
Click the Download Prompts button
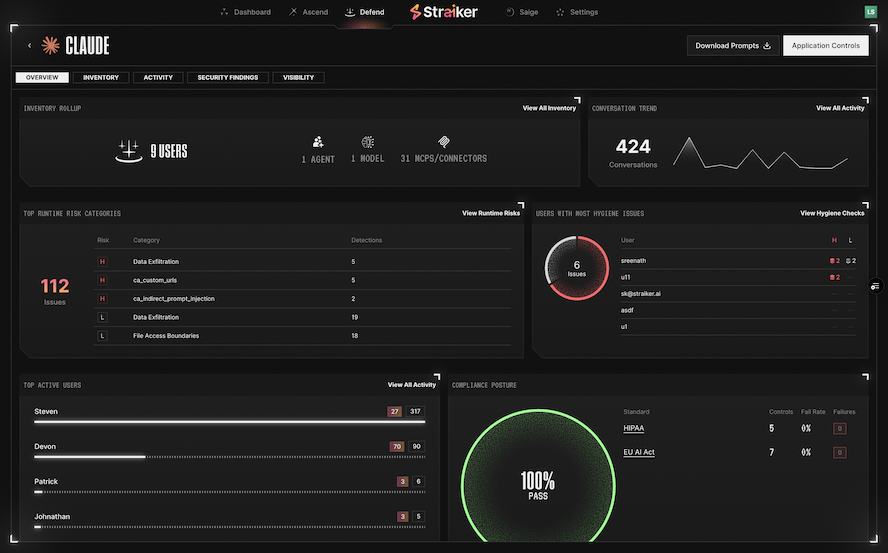tap(733, 45)
